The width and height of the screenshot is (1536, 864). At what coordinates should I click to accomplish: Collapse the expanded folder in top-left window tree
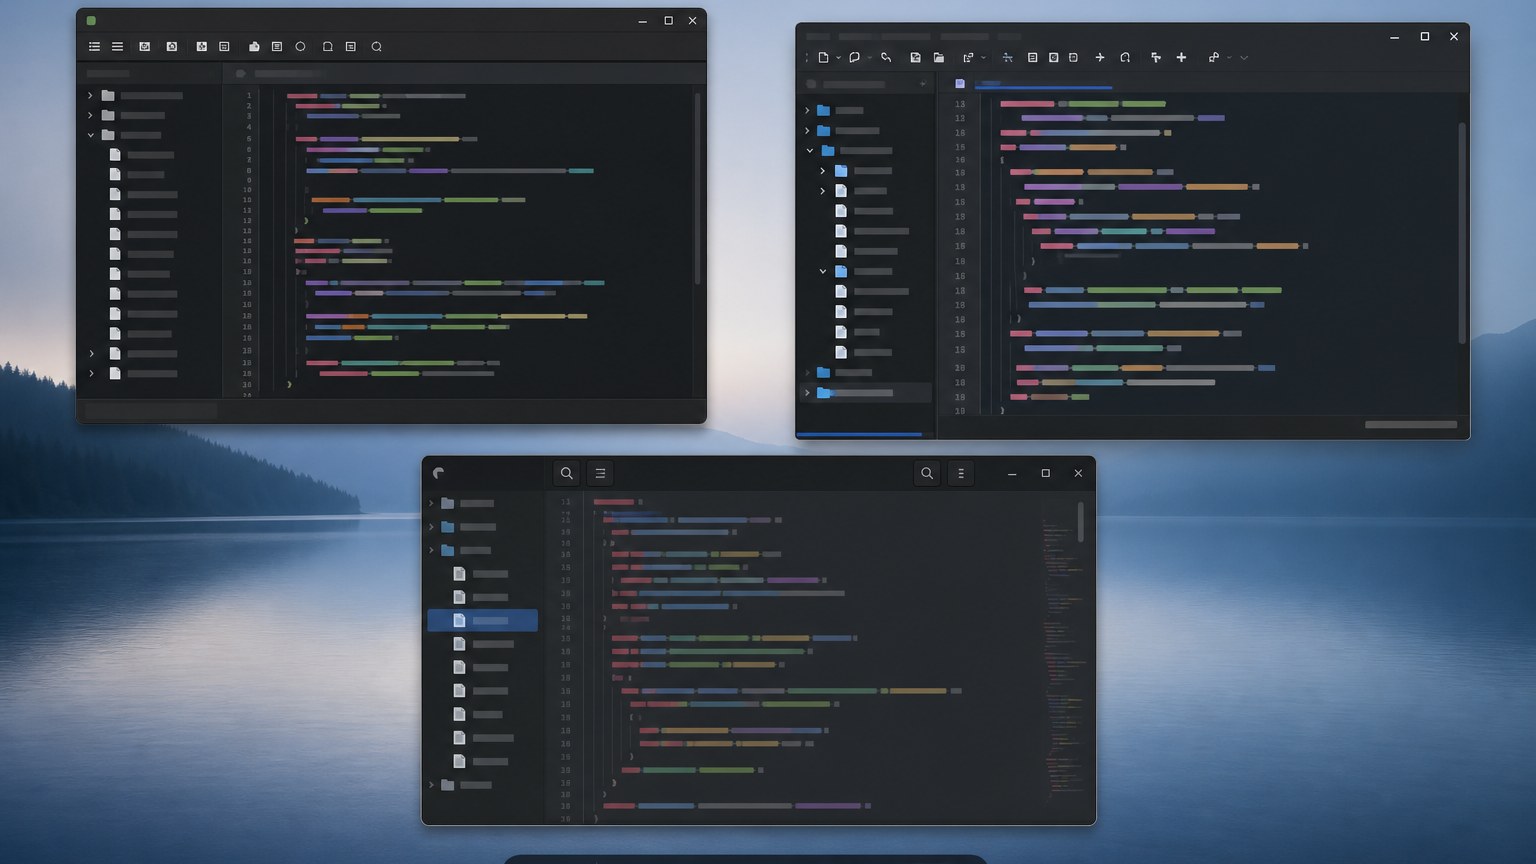tap(90, 135)
